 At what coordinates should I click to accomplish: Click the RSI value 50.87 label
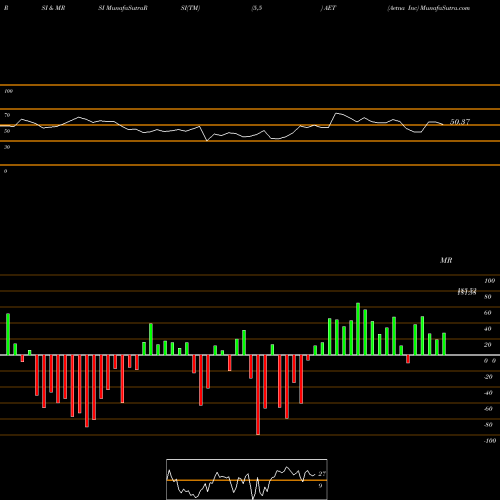click(x=460, y=122)
